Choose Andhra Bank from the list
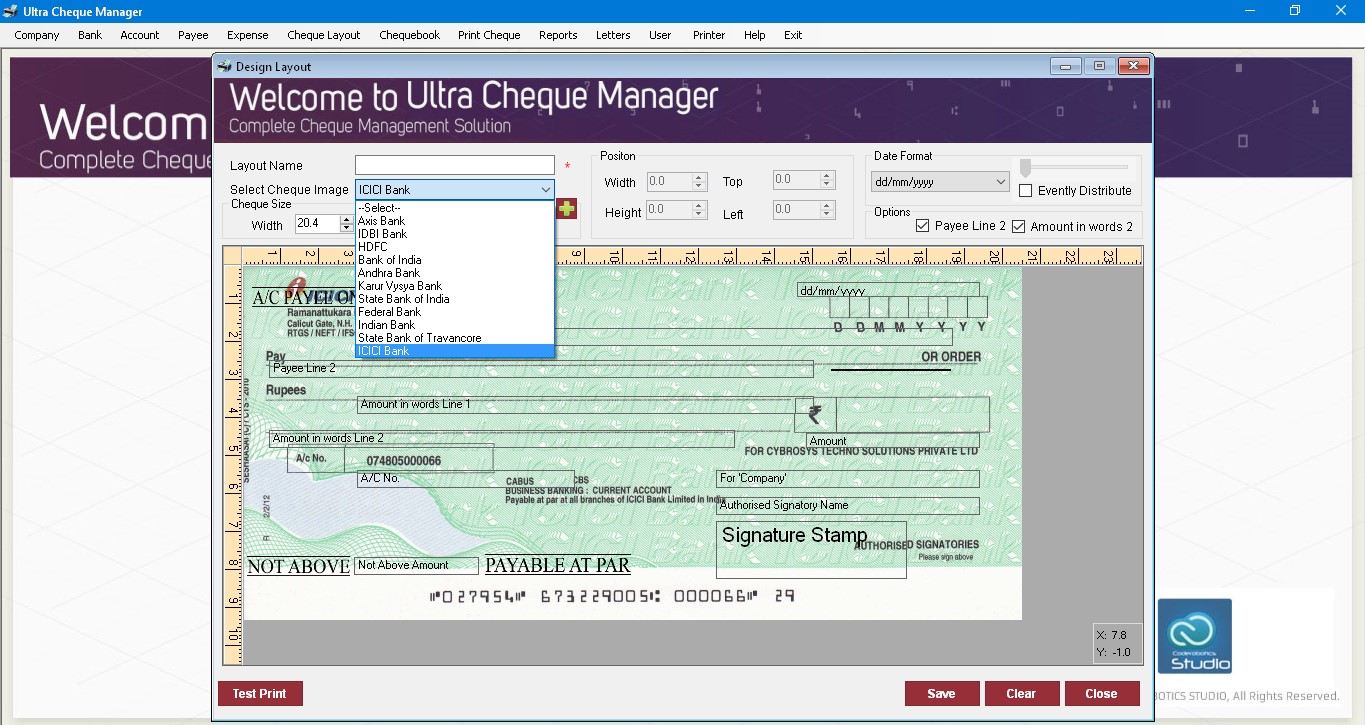The width and height of the screenshot is (1365, 725). click(455, 273)
